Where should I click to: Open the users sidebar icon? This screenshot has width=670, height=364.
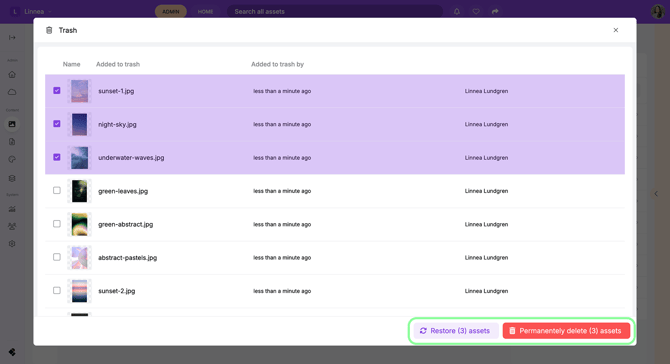click(12, 226)
